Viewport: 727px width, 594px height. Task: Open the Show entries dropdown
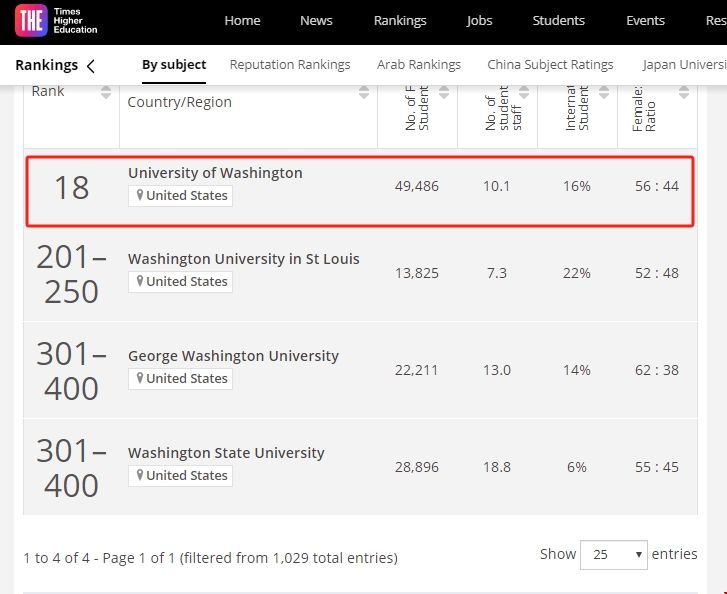point(613,554)
